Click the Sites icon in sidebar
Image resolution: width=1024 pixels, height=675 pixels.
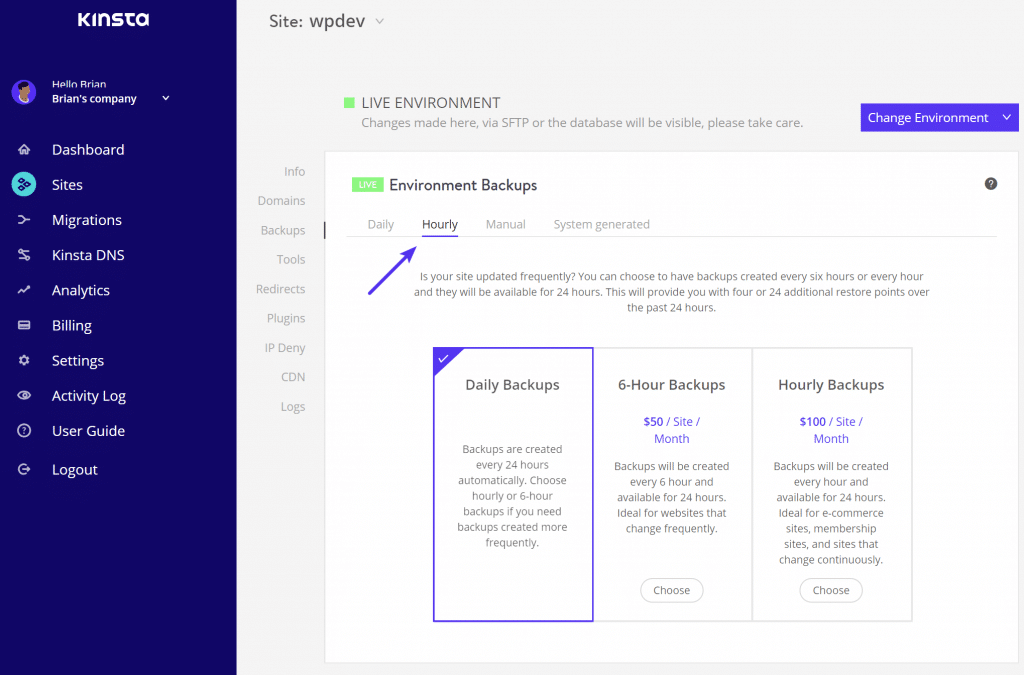(24, 185)
